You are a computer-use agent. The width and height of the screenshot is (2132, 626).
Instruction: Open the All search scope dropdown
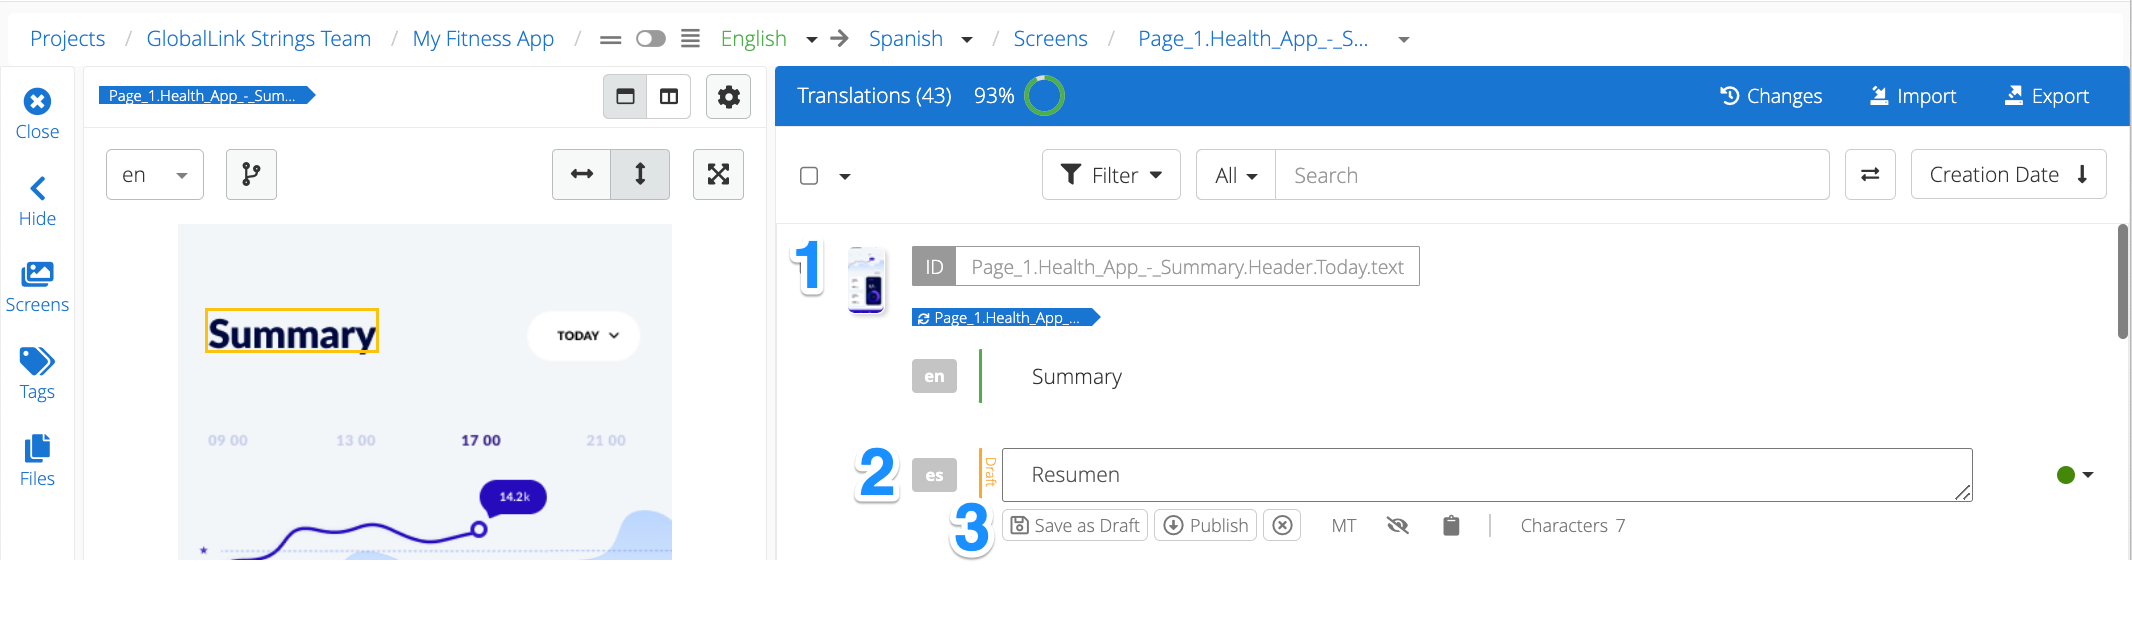coord(1236,175)
